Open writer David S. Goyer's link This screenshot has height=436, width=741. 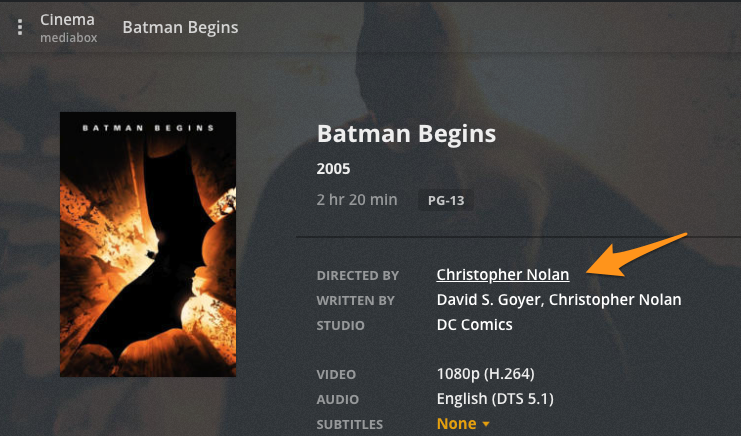489,300
